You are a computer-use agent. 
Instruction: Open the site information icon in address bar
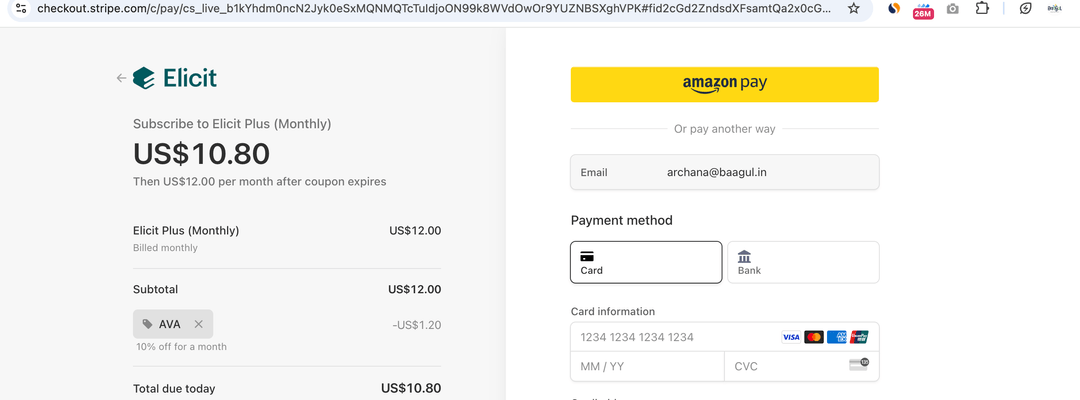19,9
